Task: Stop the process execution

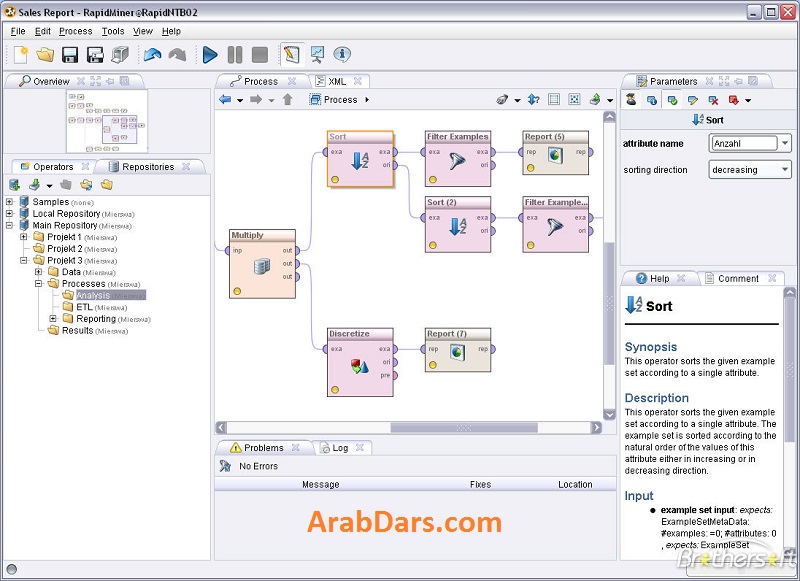Action: (x=260, y=55)
